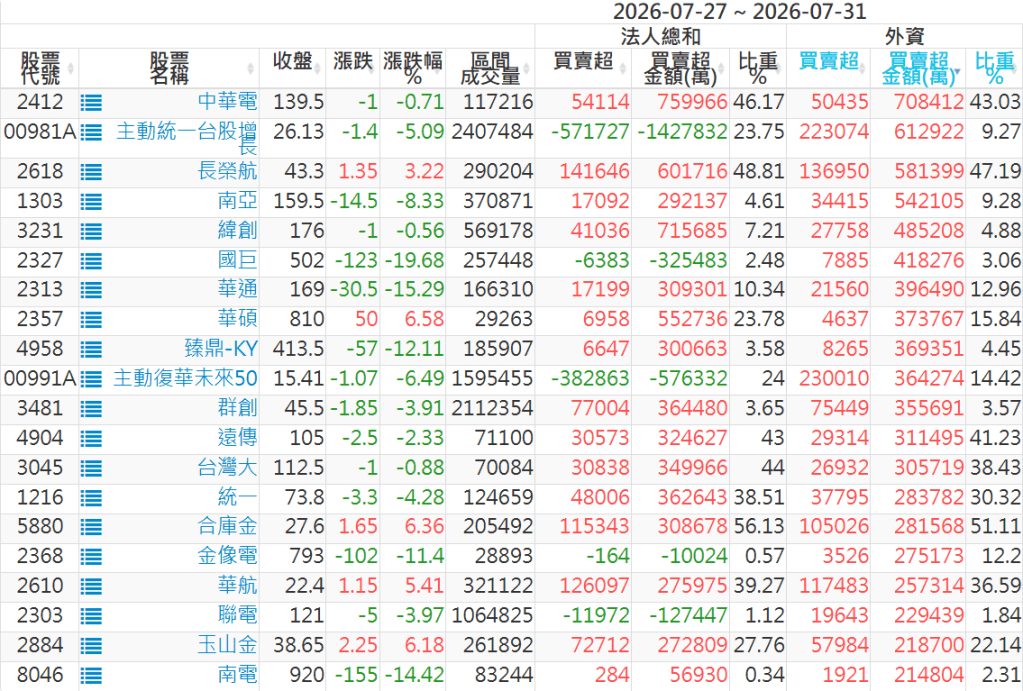Open list icon for 3481 群創
The height and width of the screenshot is (691, 1023).
tap(91, 409)
